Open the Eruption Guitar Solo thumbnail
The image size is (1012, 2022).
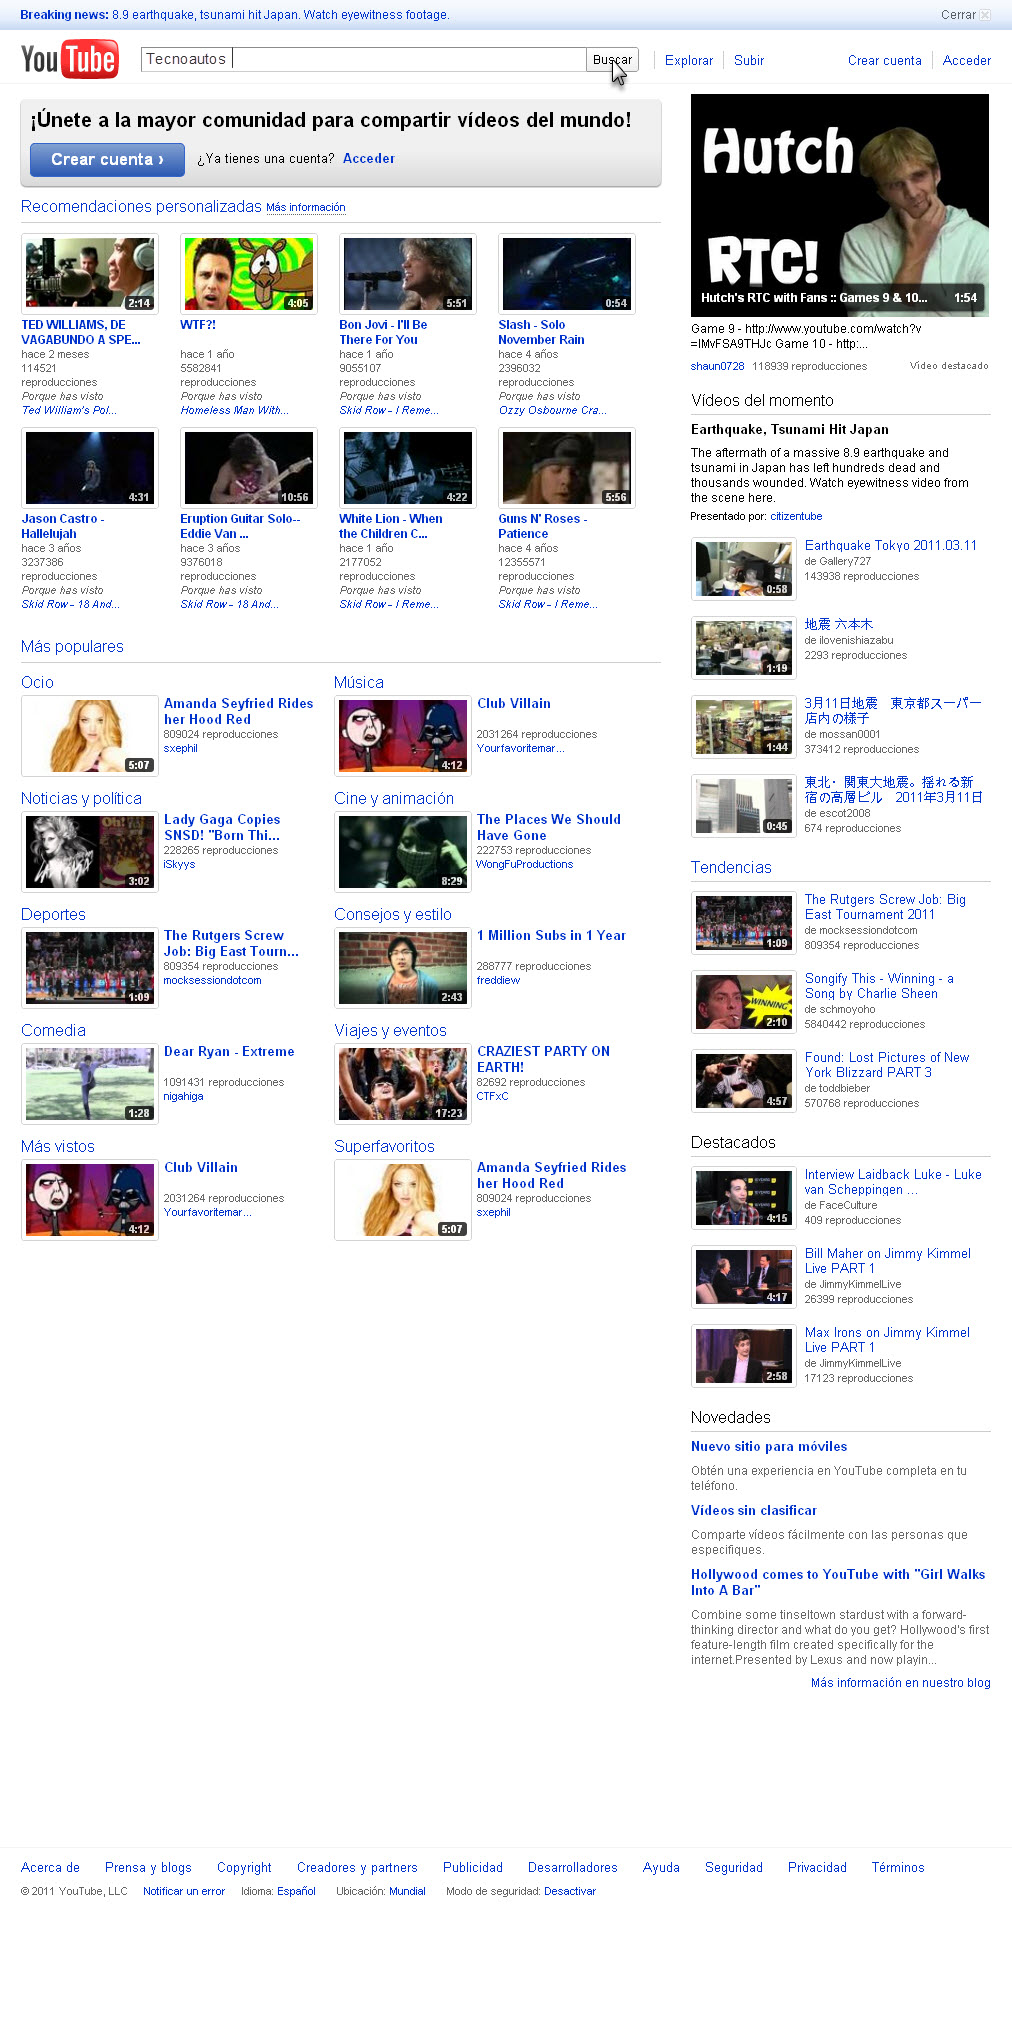click(x=249, y=468)
